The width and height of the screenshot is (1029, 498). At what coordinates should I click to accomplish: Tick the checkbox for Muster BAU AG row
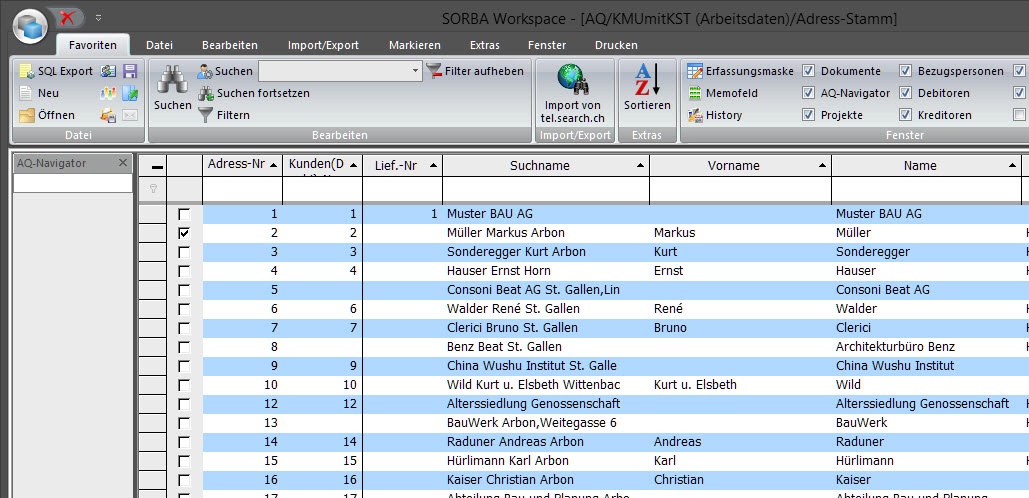(x=184, y=214)
